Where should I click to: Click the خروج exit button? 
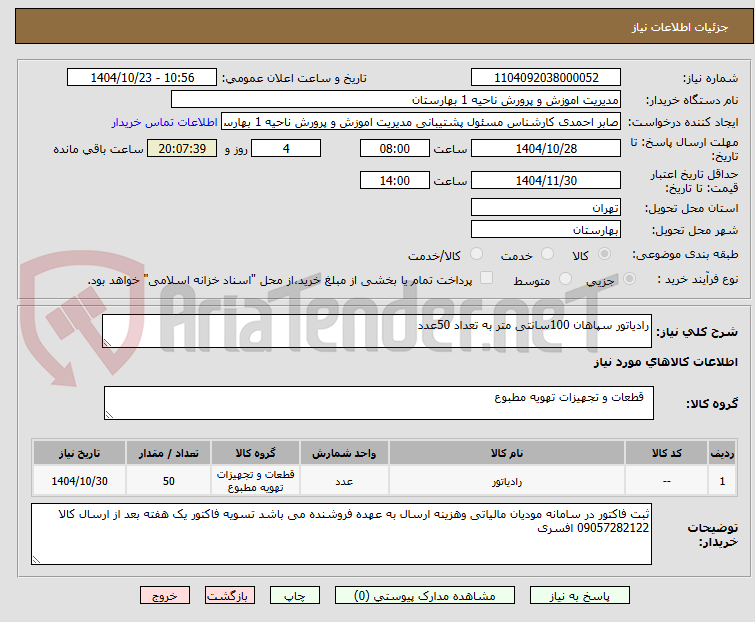(x=165, y=596)
